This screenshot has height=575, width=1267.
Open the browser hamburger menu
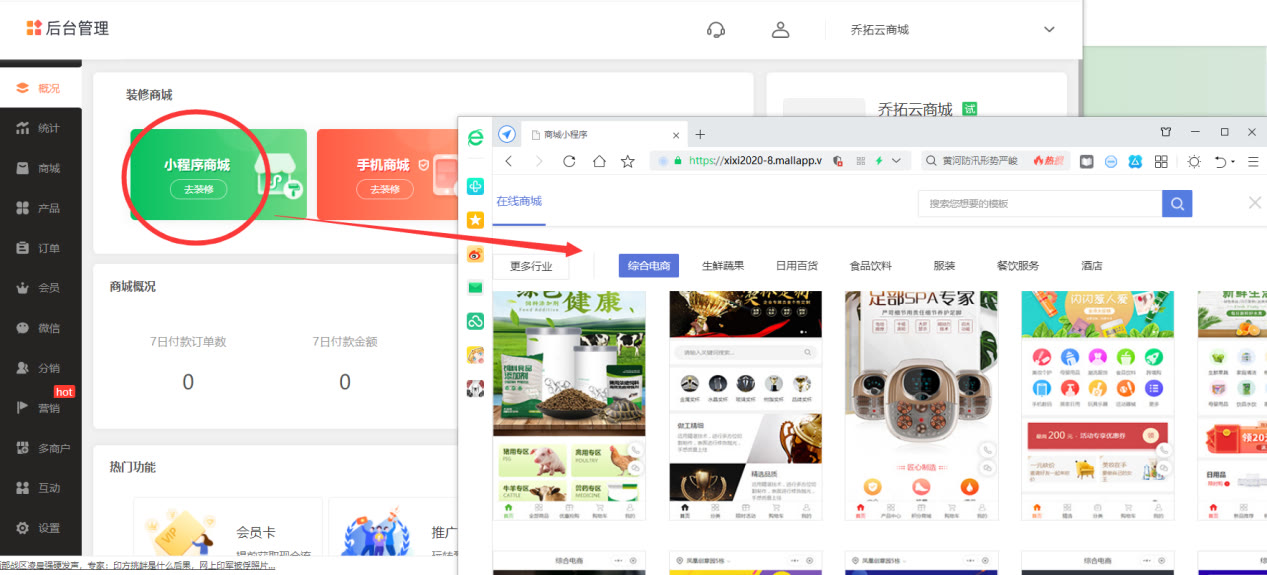click(x=1253, y=161)
